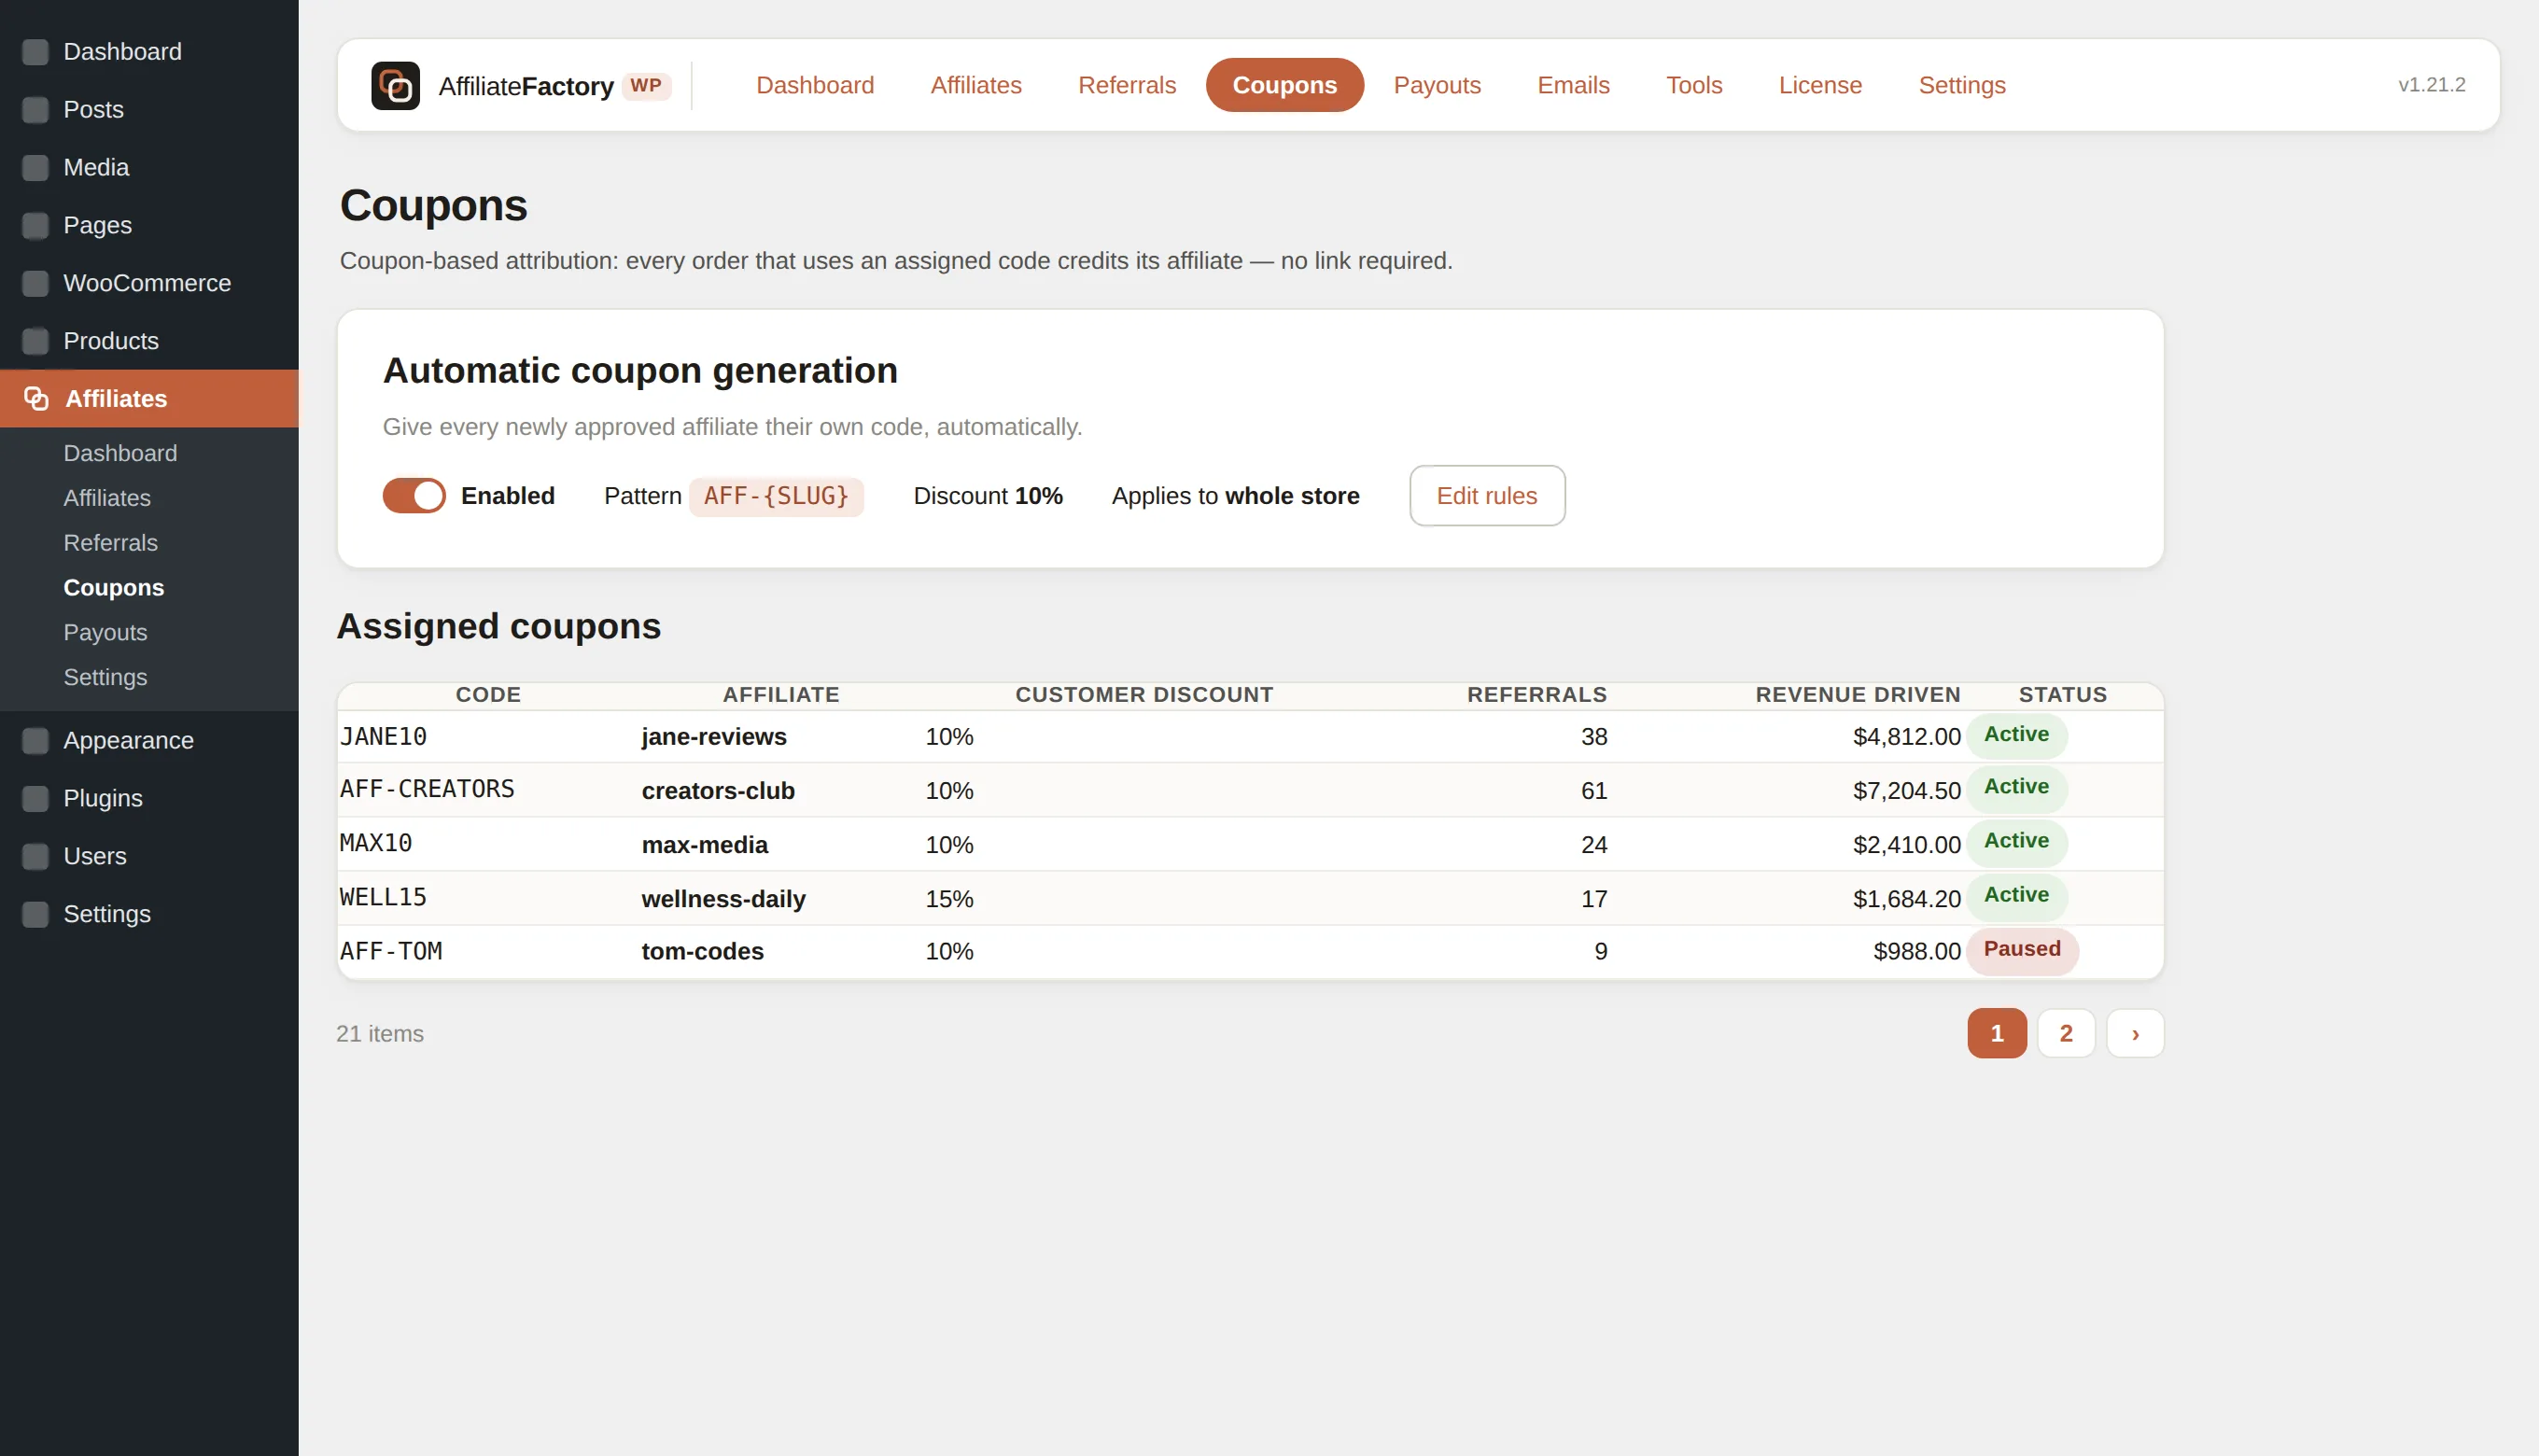Click coupon code MAX10

(x=376, y=843)
